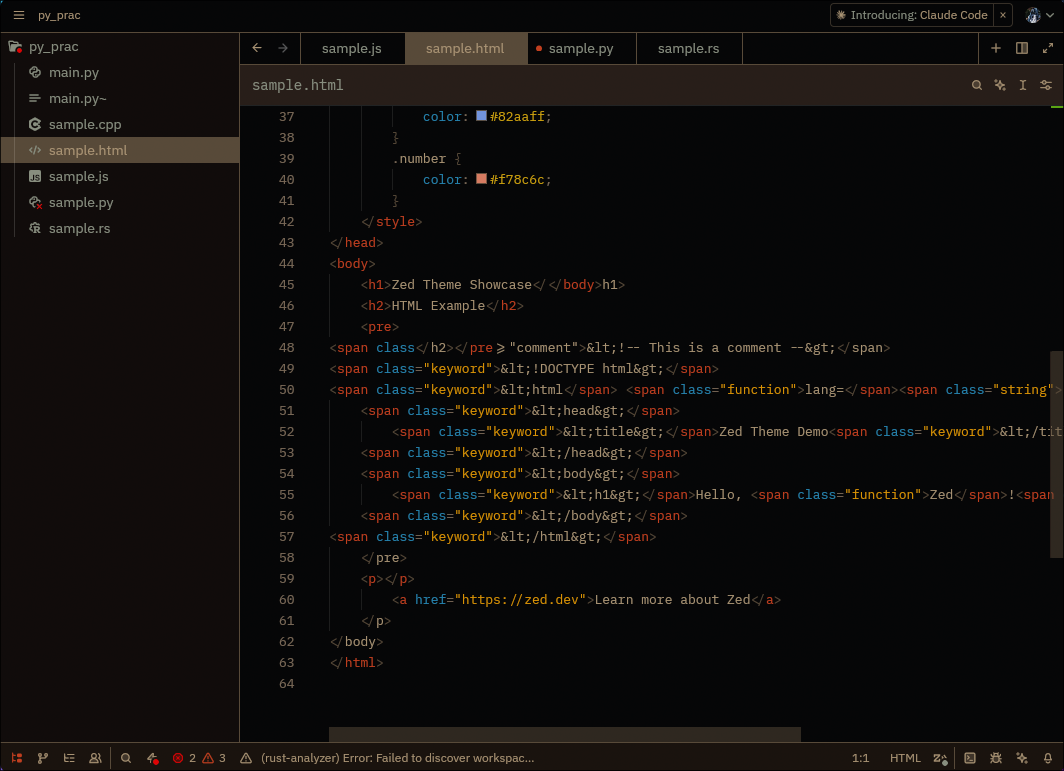Click the horizontal scrollbar at the editor bottom
Viewport: 1064px width, 771px height.
[x=565, y=734]
